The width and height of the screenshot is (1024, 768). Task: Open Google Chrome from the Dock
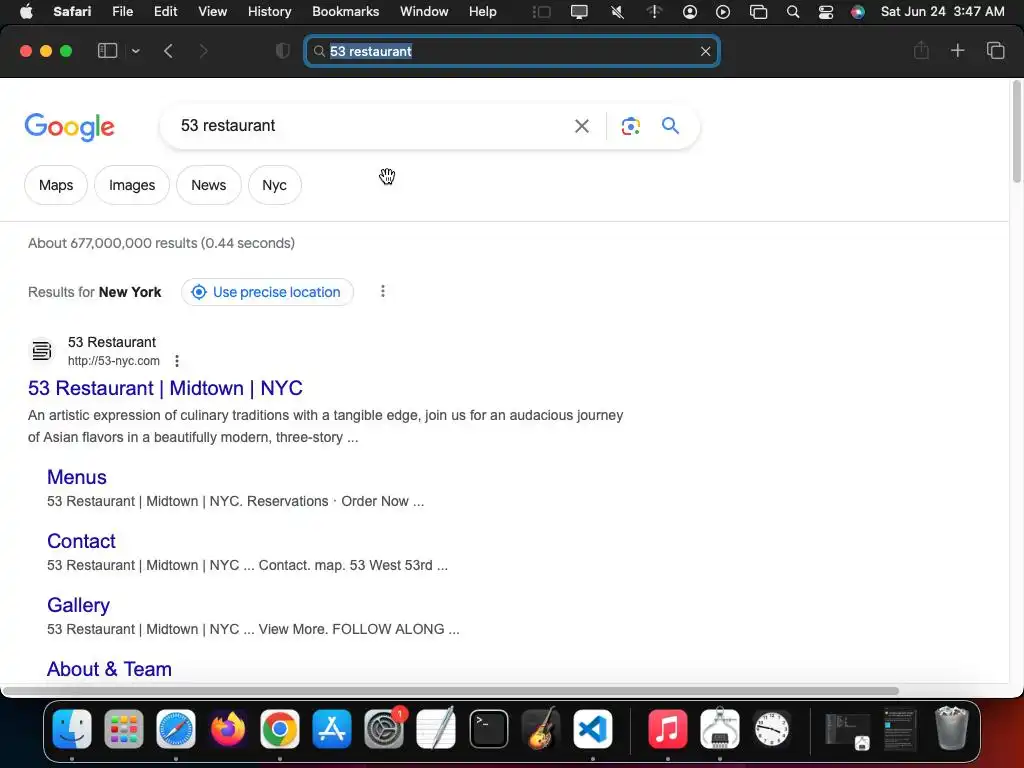tap(280, 729)
